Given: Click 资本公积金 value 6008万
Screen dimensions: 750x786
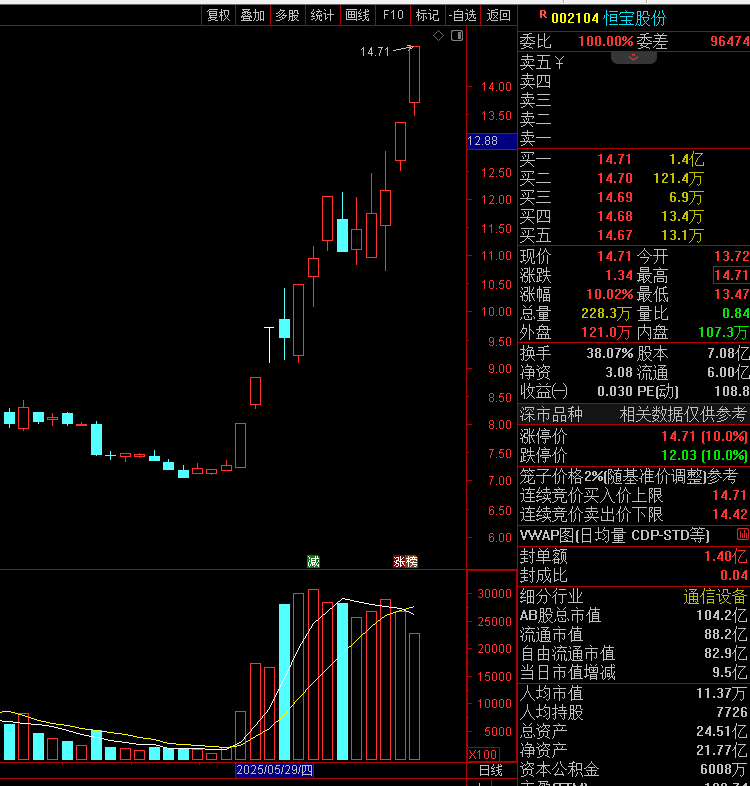Looking at the screenshot, I should click(x=723, y=769).
